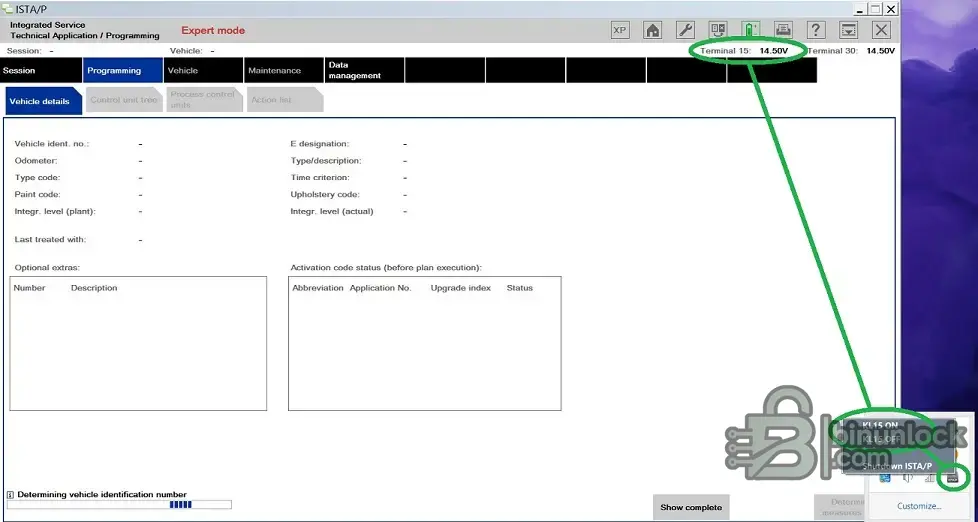Click the Abbreviation column header
The width and height of the screenshot is (978, 522).
click(318, 288)
